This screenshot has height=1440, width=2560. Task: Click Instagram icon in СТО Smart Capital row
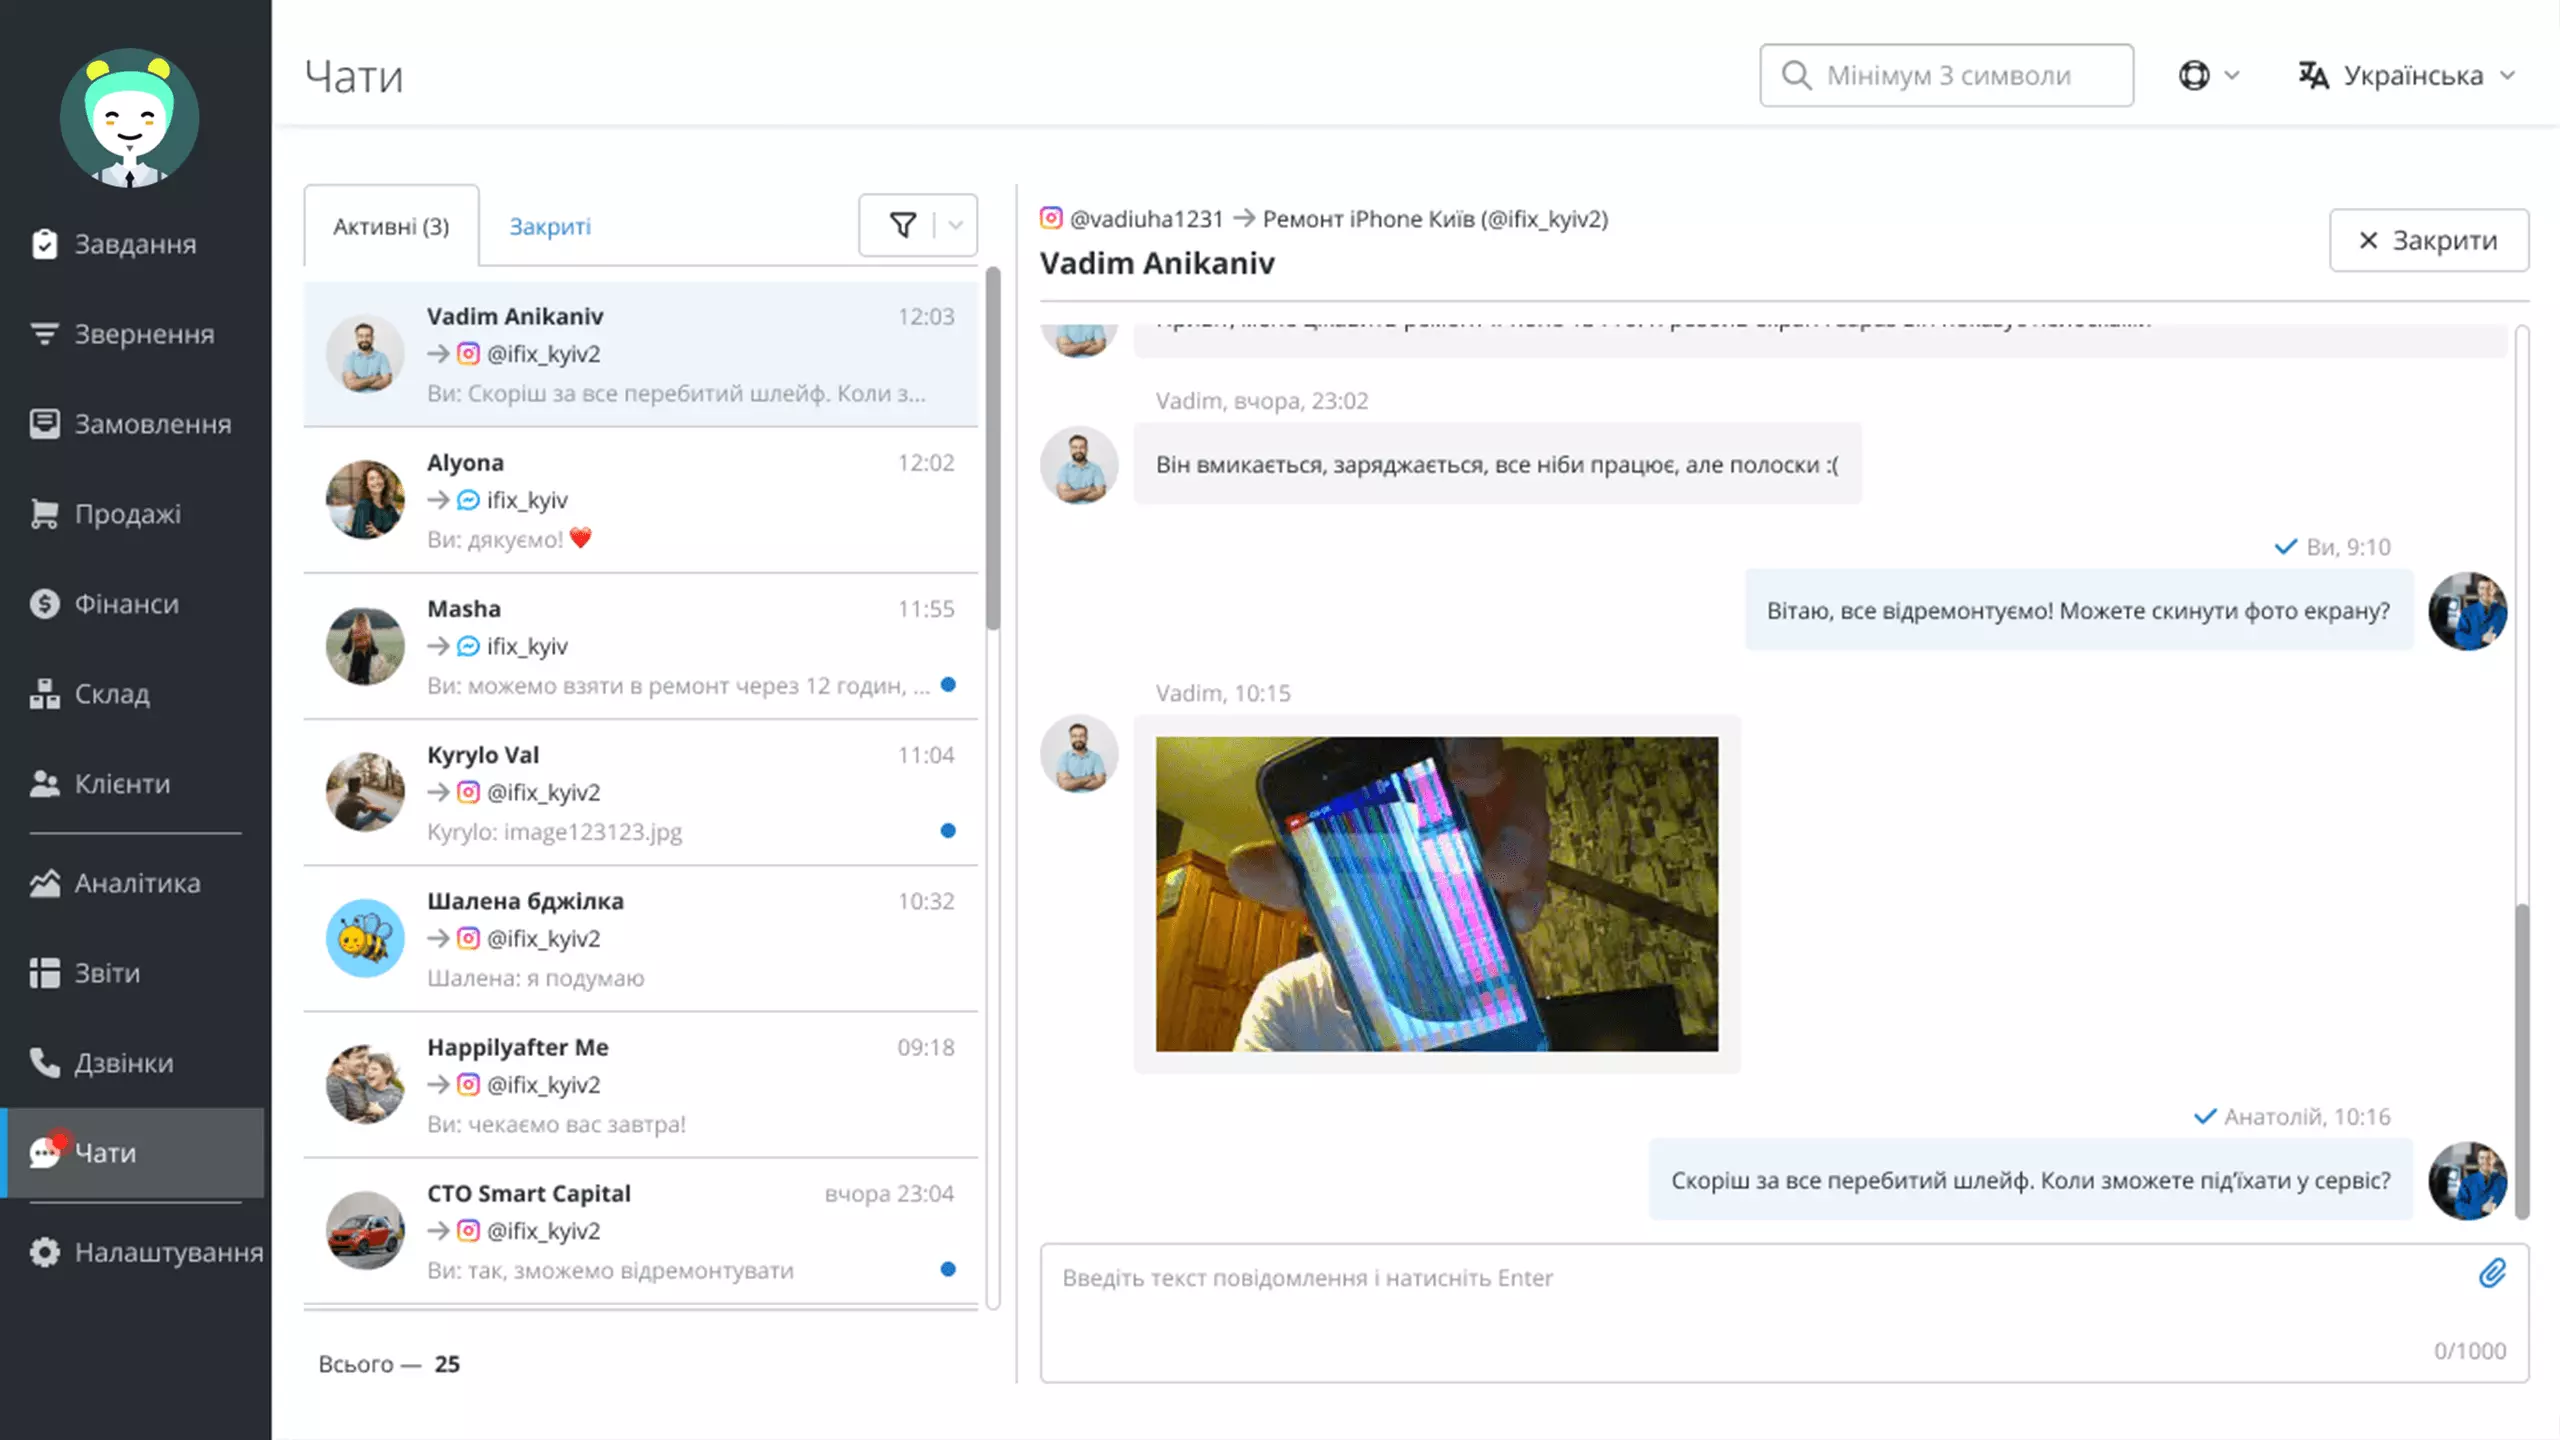[x=468, y=1231]
